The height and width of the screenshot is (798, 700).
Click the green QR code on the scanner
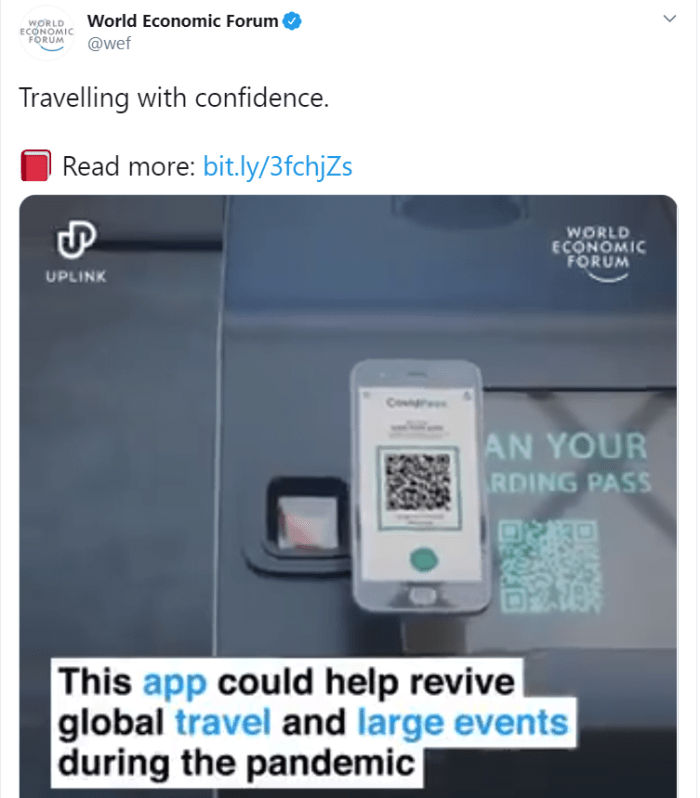tap(550, 565)
